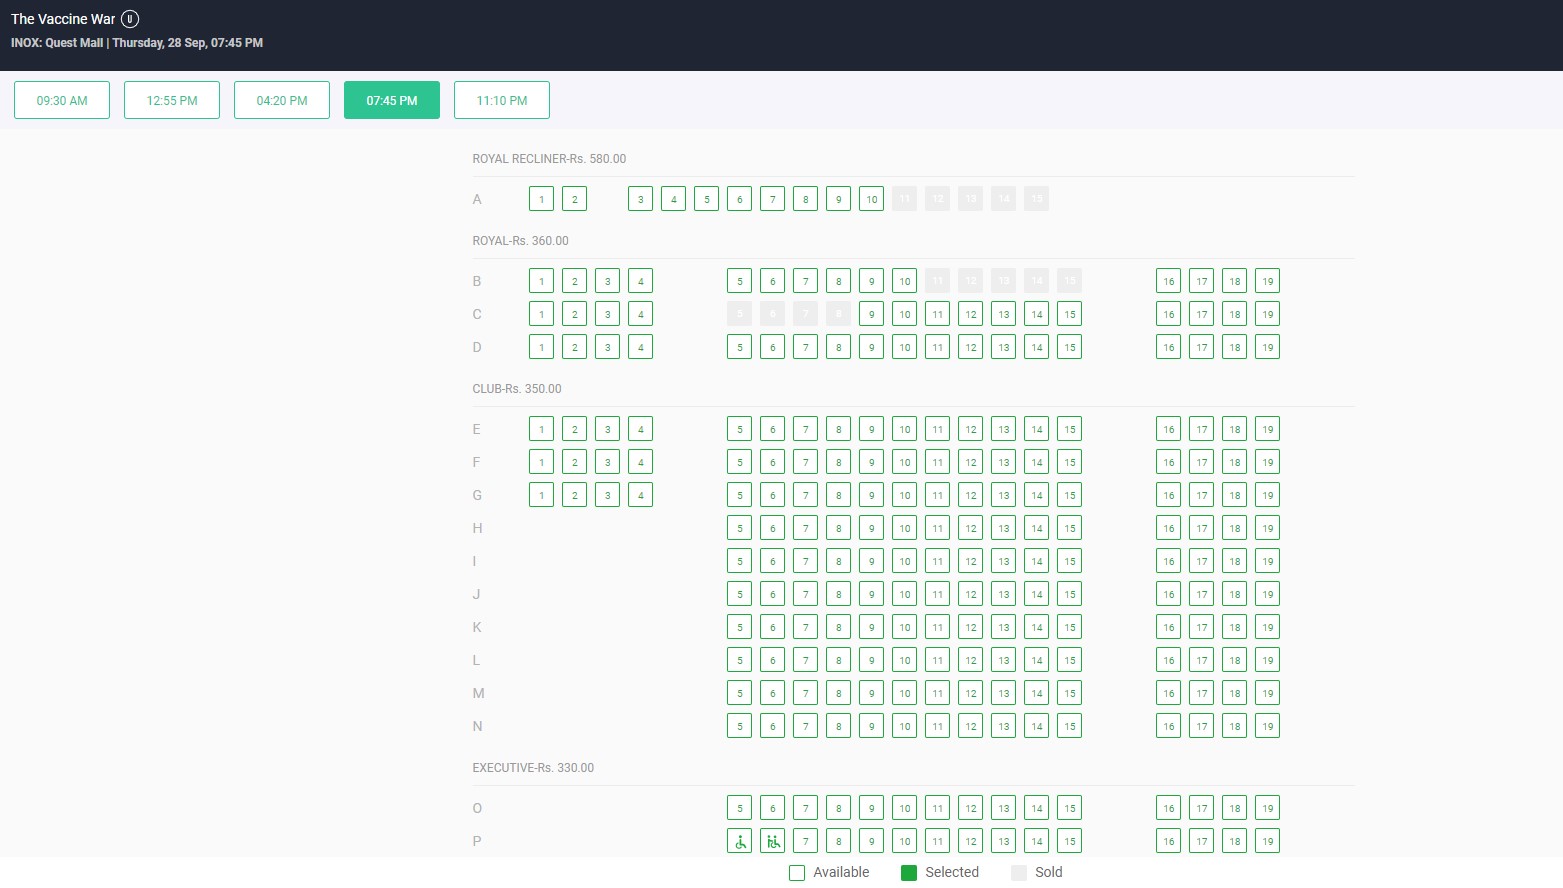Select seat K10 in row K
The height and width of the screenshot is (888, 1563).
(x=904, y=627)
